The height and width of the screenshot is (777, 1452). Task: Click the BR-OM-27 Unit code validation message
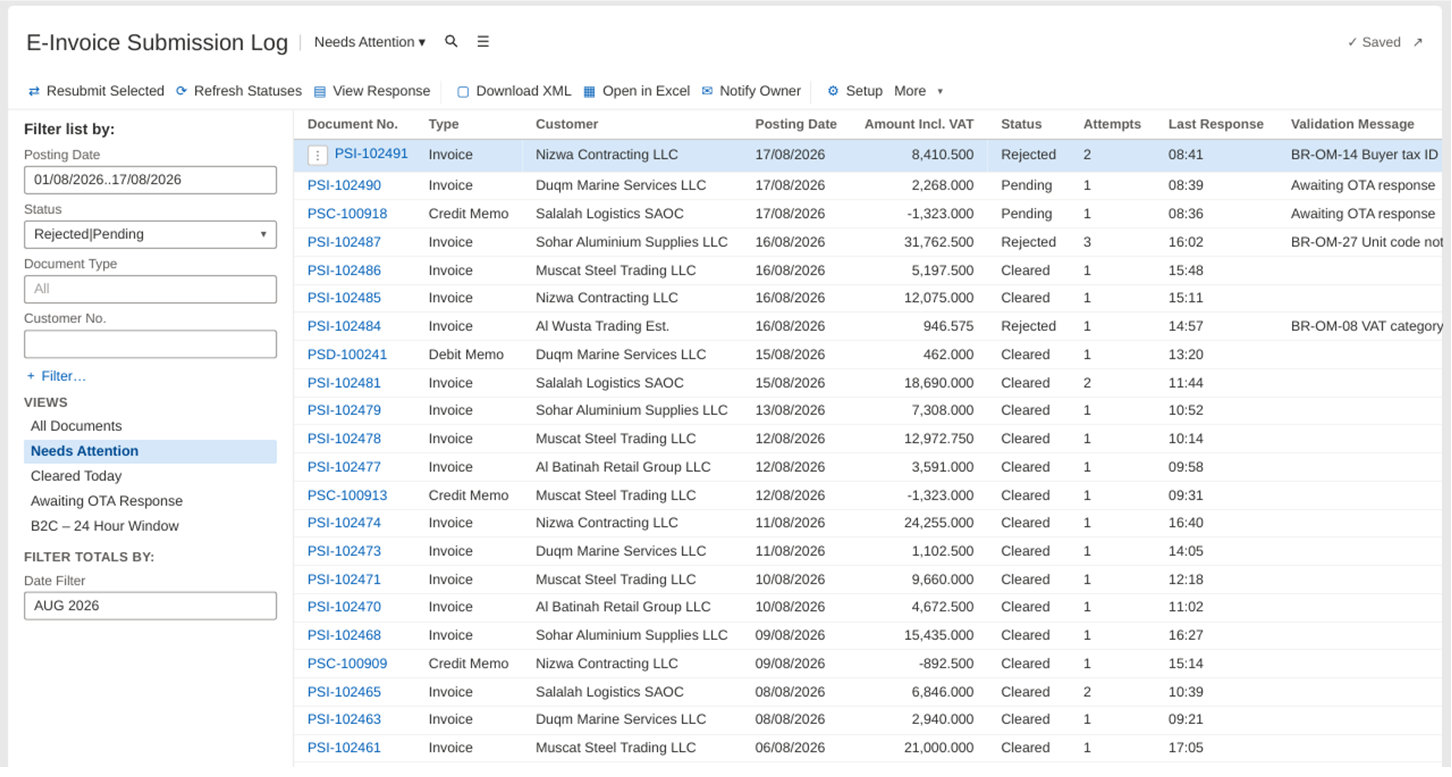(1367, 242)
